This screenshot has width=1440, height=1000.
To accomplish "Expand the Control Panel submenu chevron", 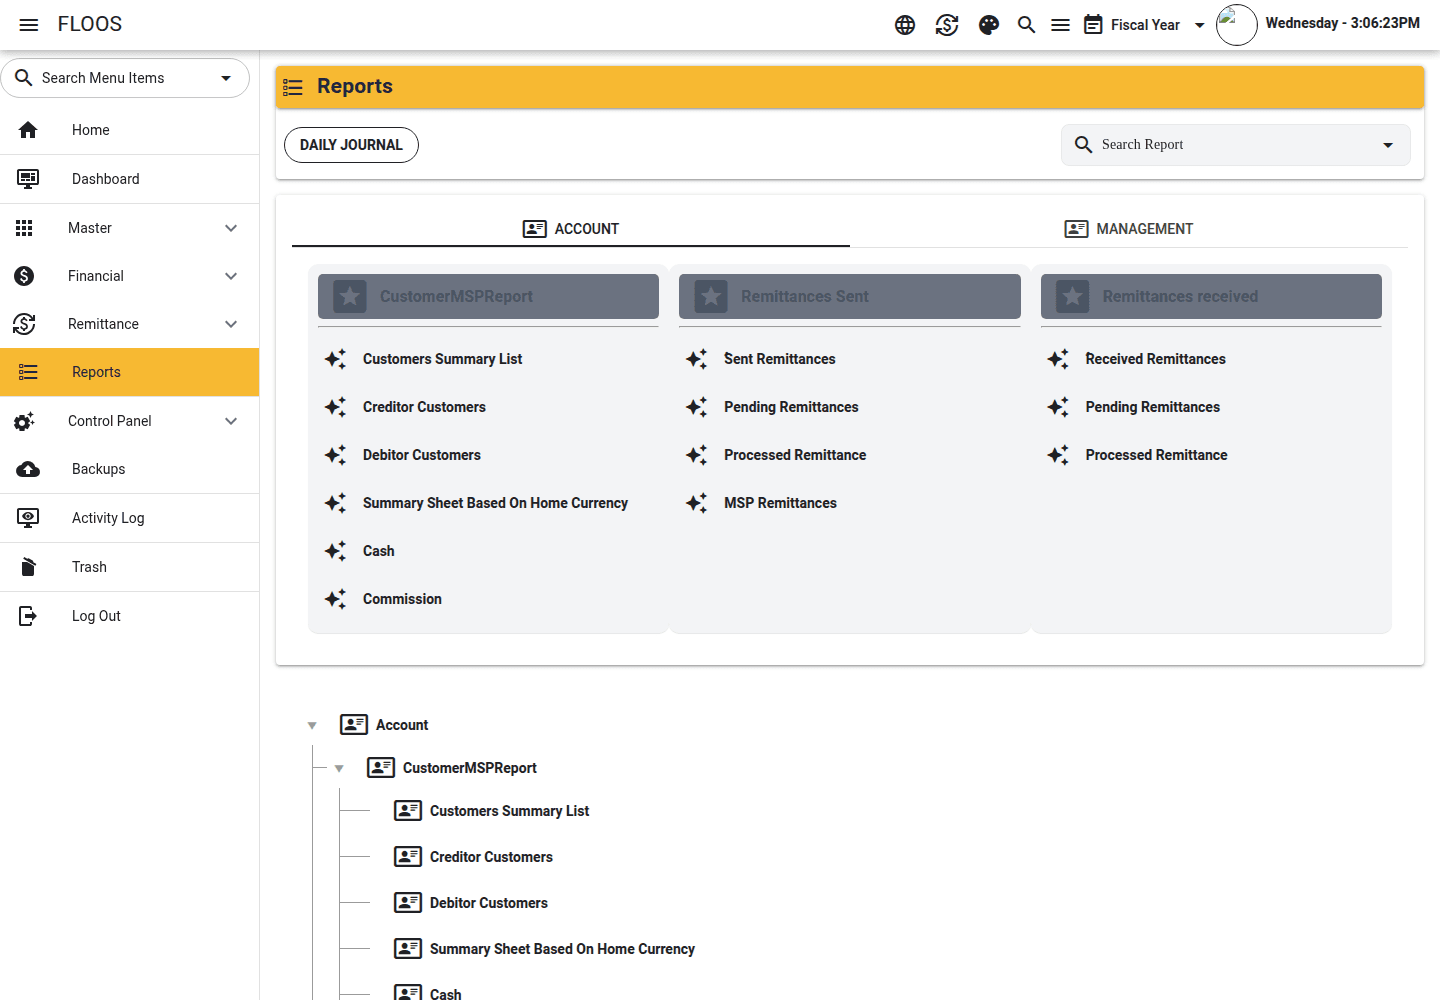I will 231,421.
